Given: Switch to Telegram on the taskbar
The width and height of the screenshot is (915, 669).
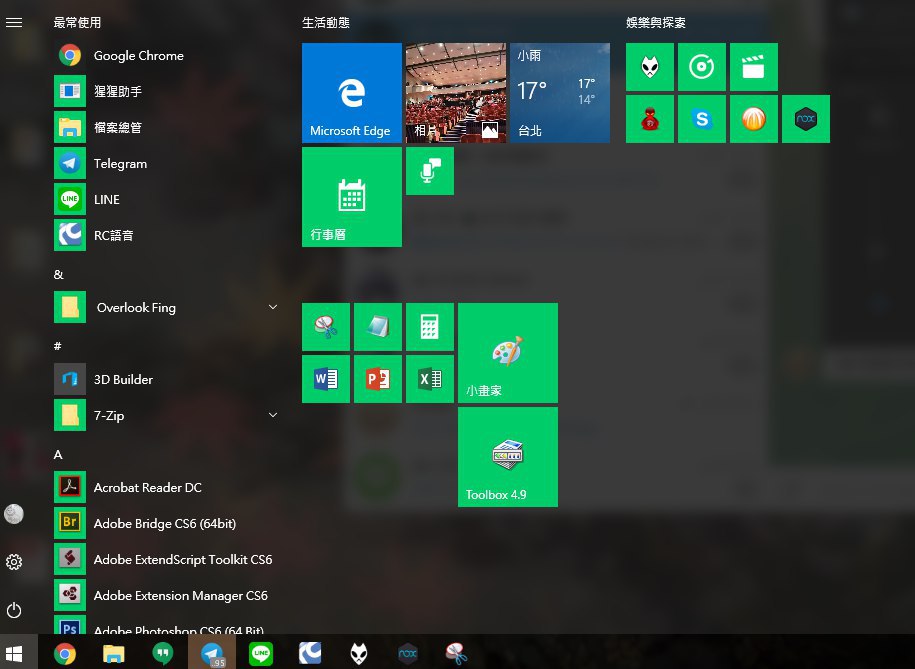Looking at the screenshot, I should [212, 653].
